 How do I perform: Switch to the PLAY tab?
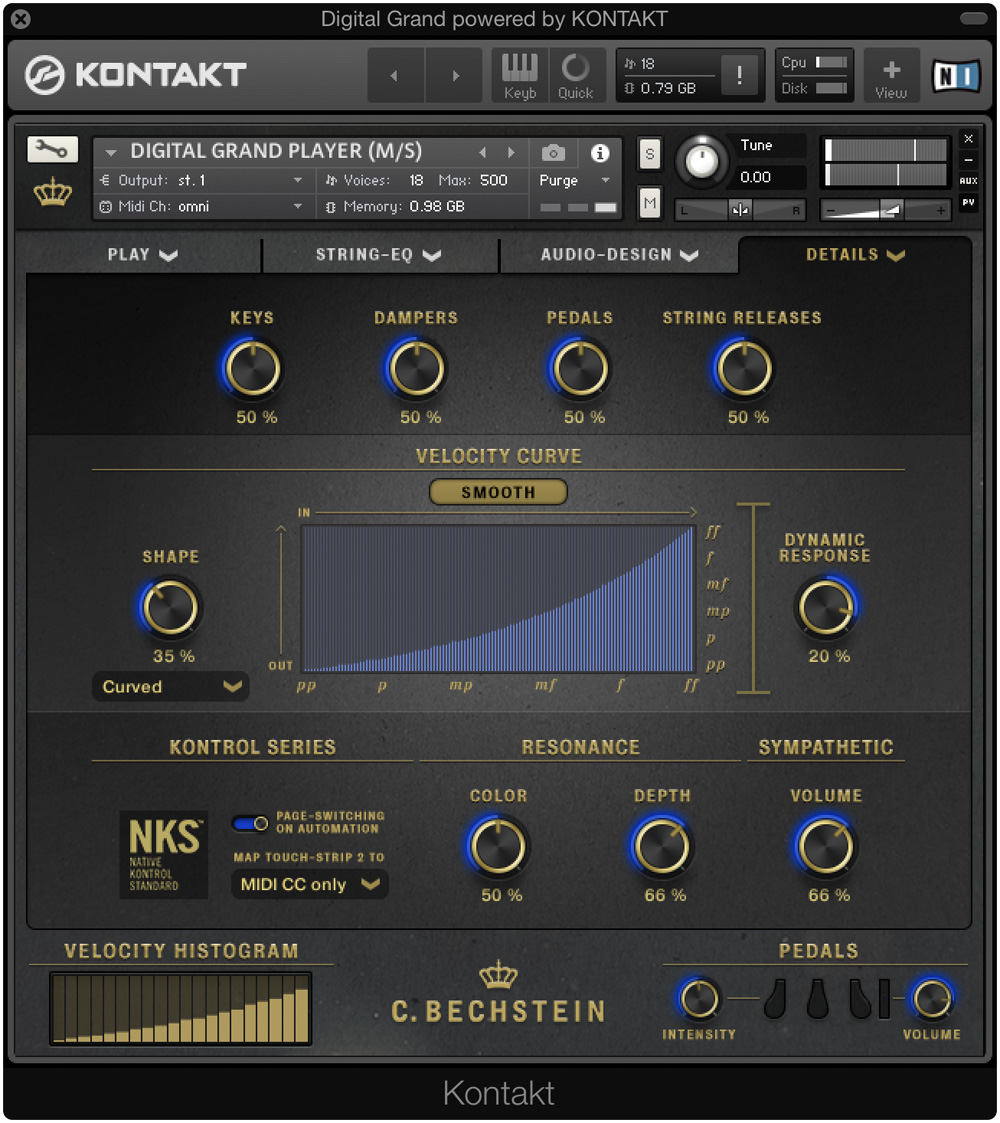tap(143, 255)
